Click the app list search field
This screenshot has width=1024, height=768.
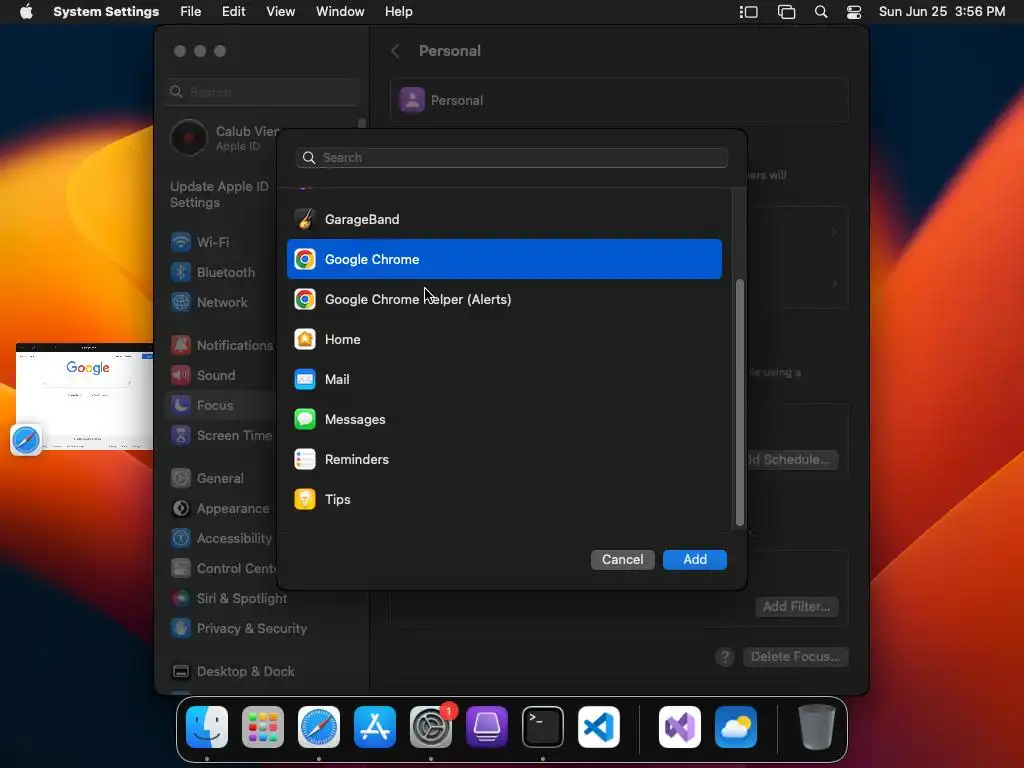tap(511, 157)
